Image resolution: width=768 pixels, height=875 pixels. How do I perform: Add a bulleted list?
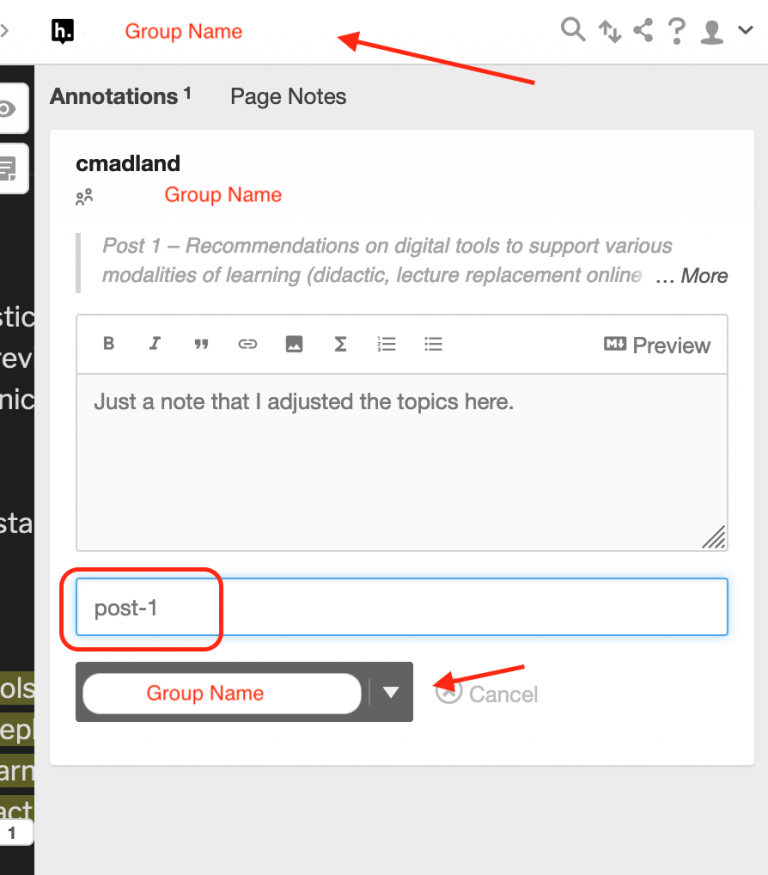[433, 344]
